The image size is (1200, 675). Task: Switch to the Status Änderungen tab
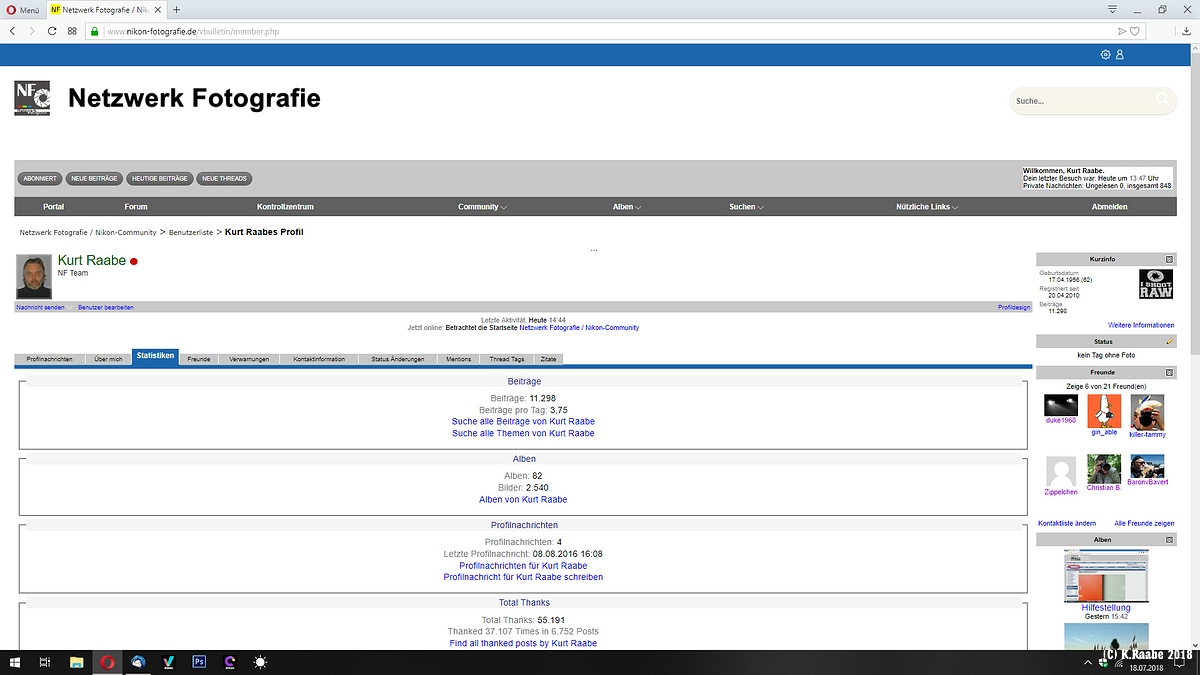click(x=397, y=359)
